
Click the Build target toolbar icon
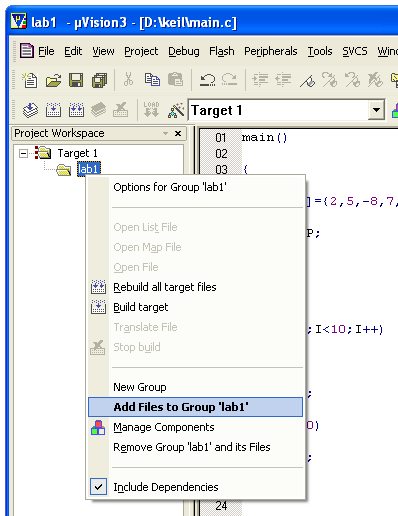click(x=53, y=110)
